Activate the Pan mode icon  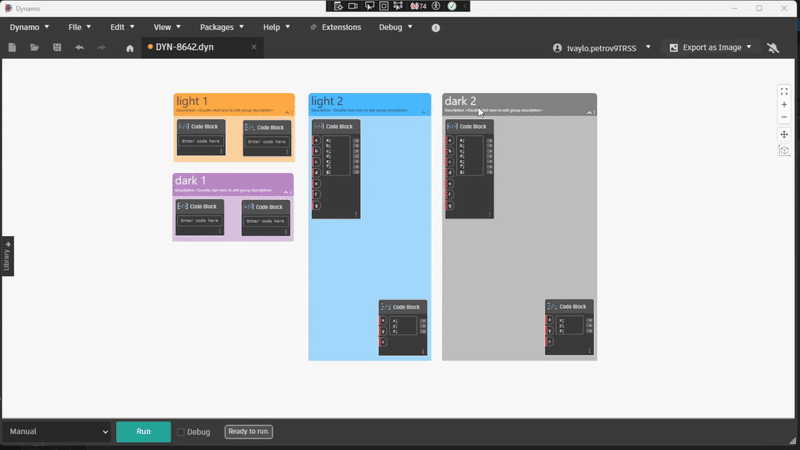click(785, 135)
